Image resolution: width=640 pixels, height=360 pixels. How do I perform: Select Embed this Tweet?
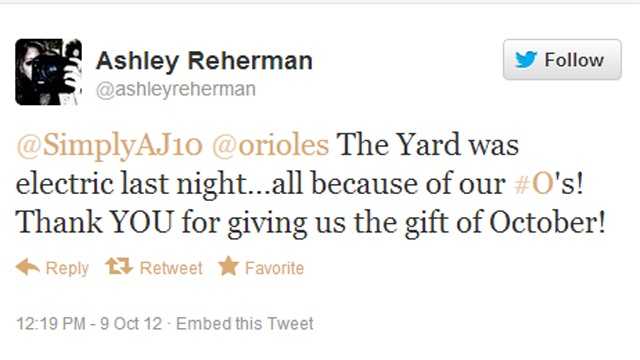pos(244,324)
